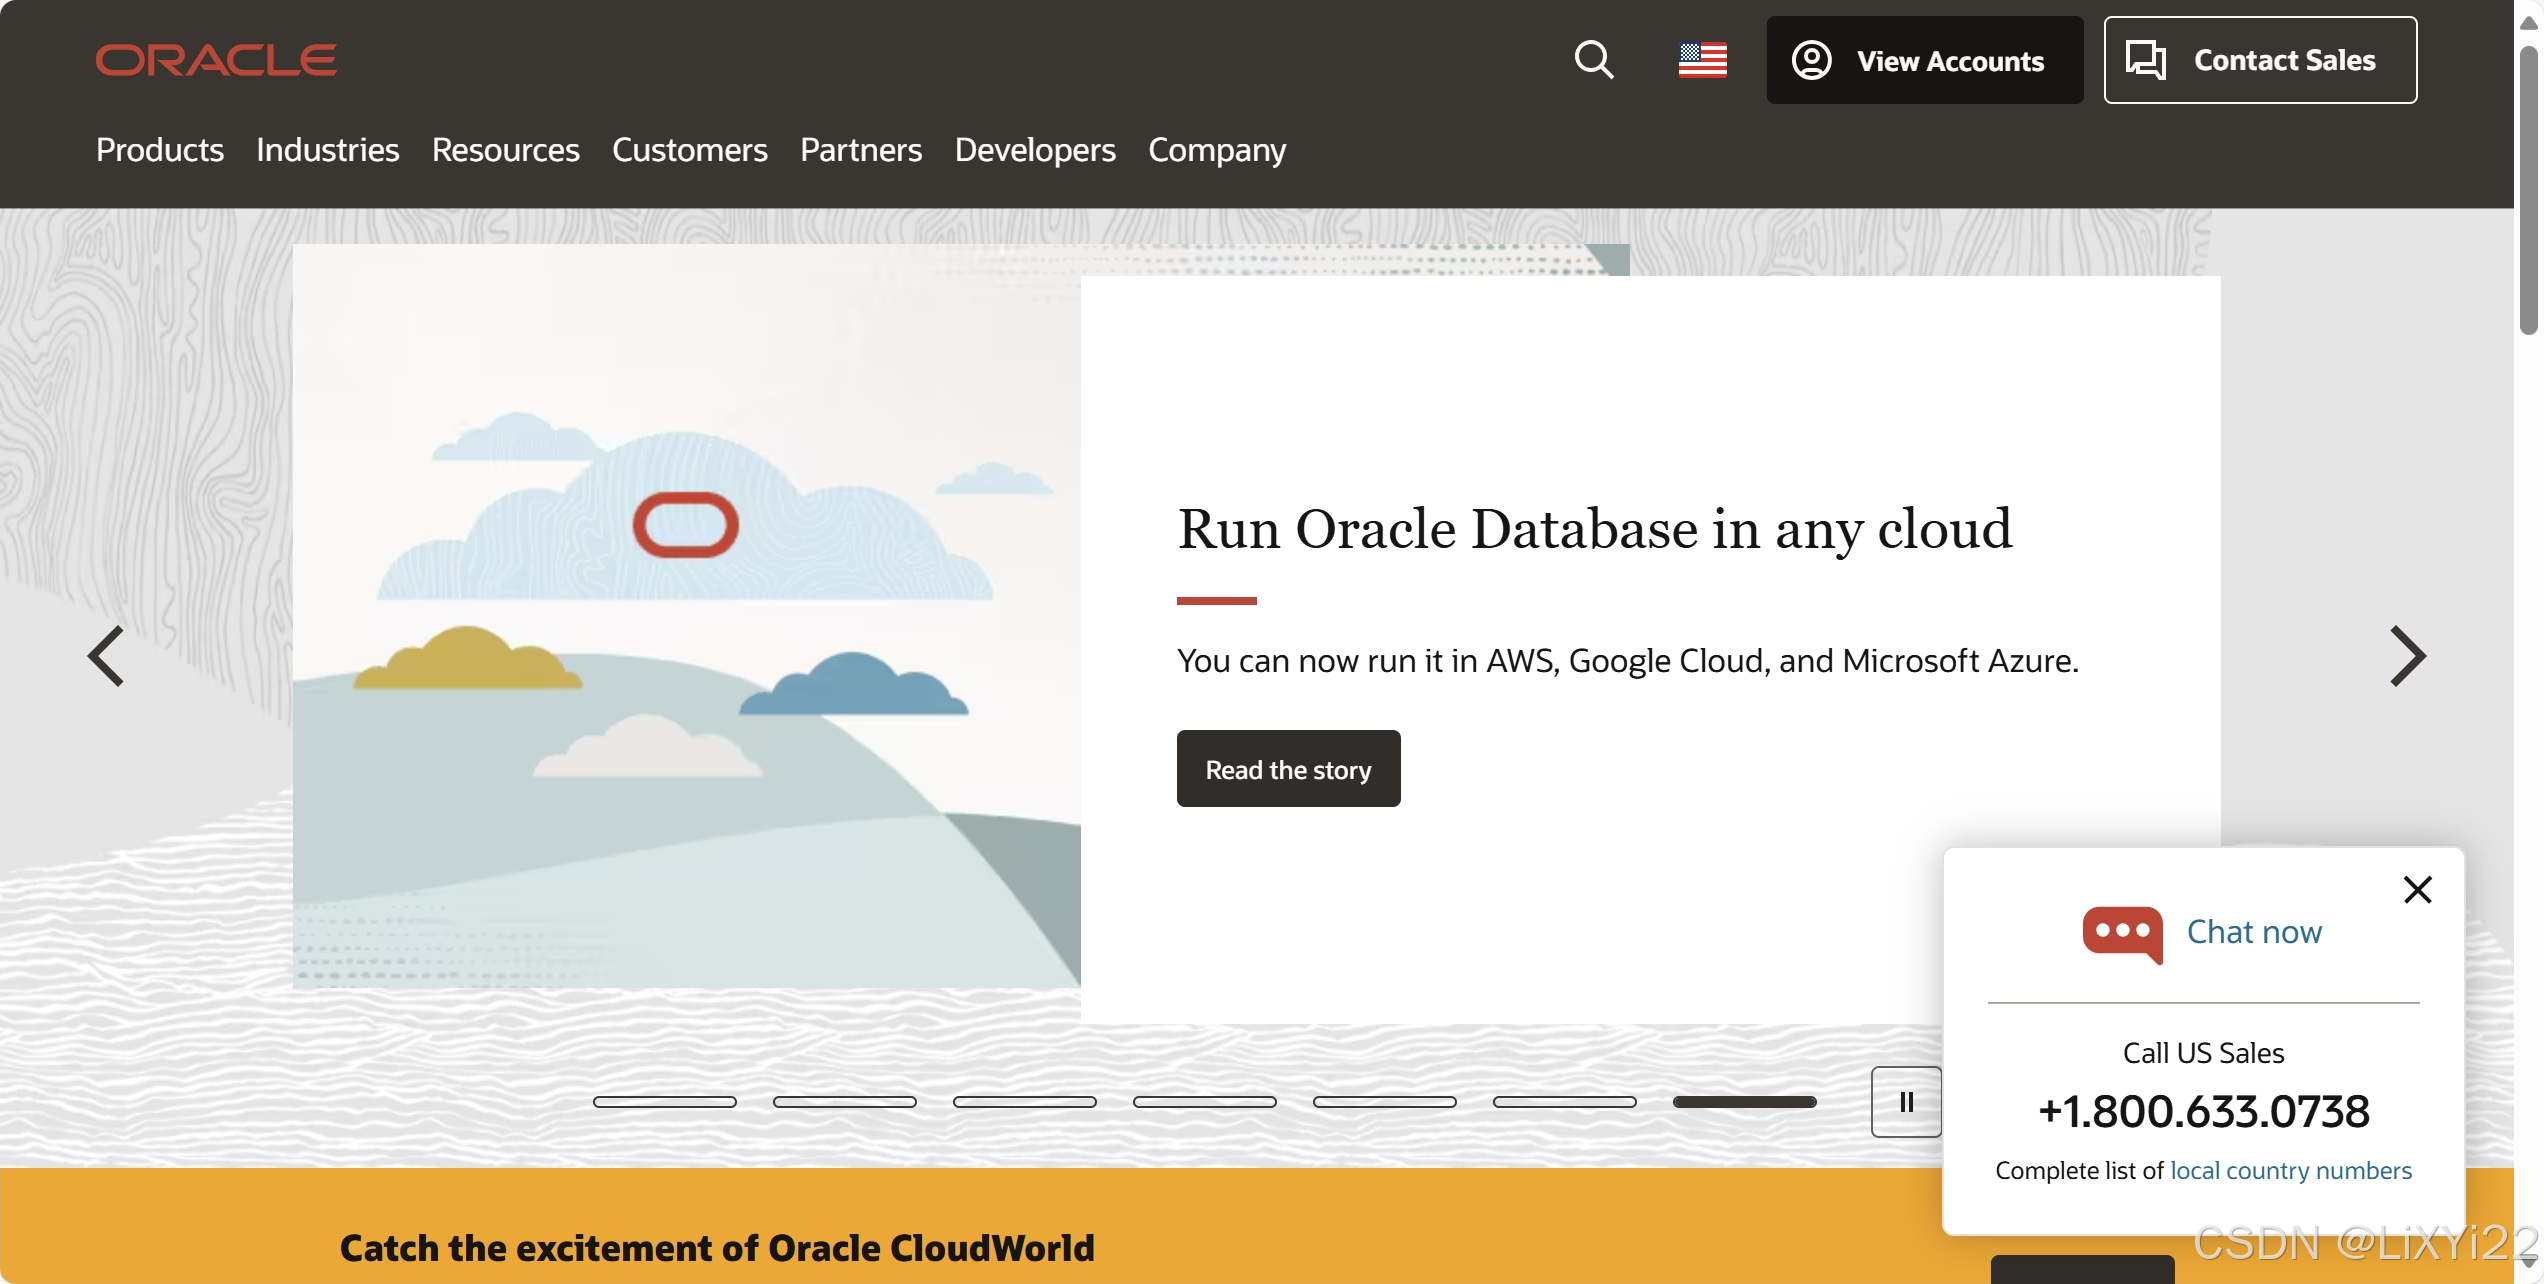Click the Contact Sales button

pyautogui.click(x=2260, y=60)
